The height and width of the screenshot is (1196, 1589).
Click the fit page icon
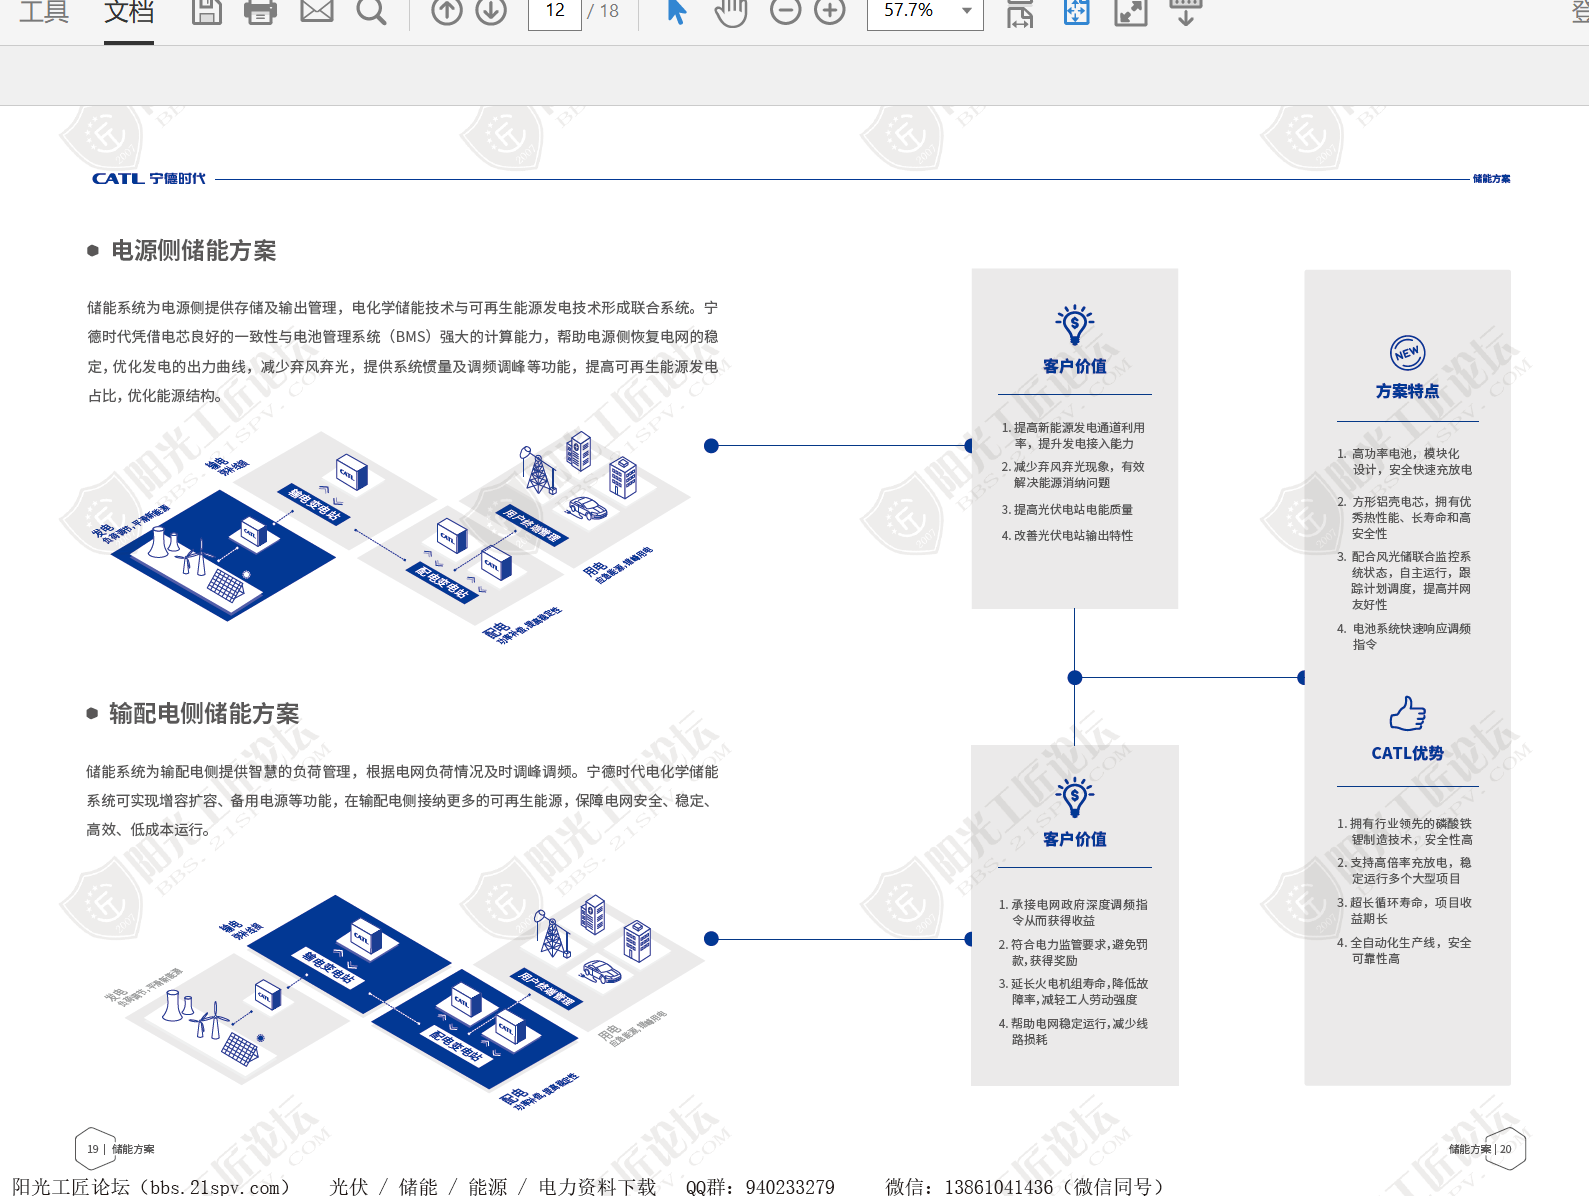[x=1076, y=12]
